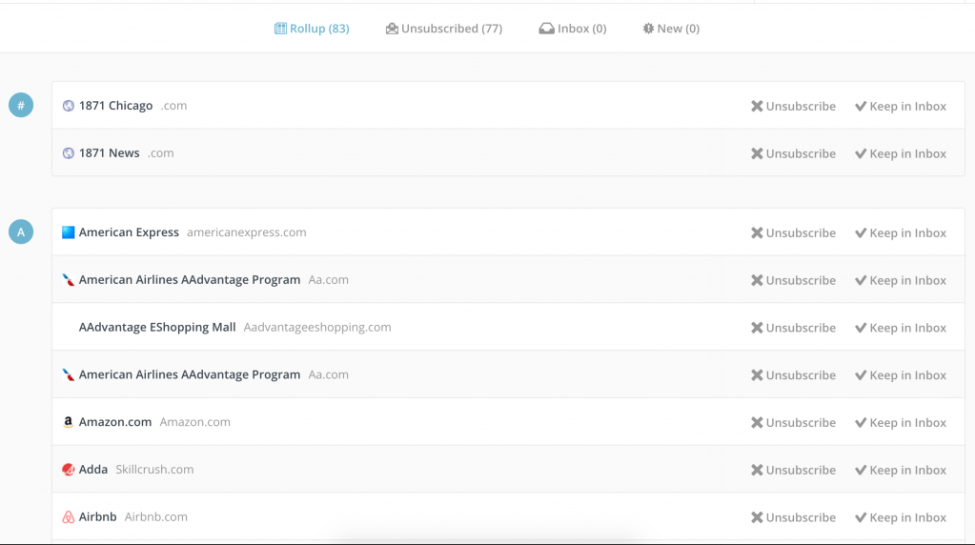Screen dimensions: 975x545
Task: Unsubscribe from Adda Skillcrush.com
Action: pos(793,470)
